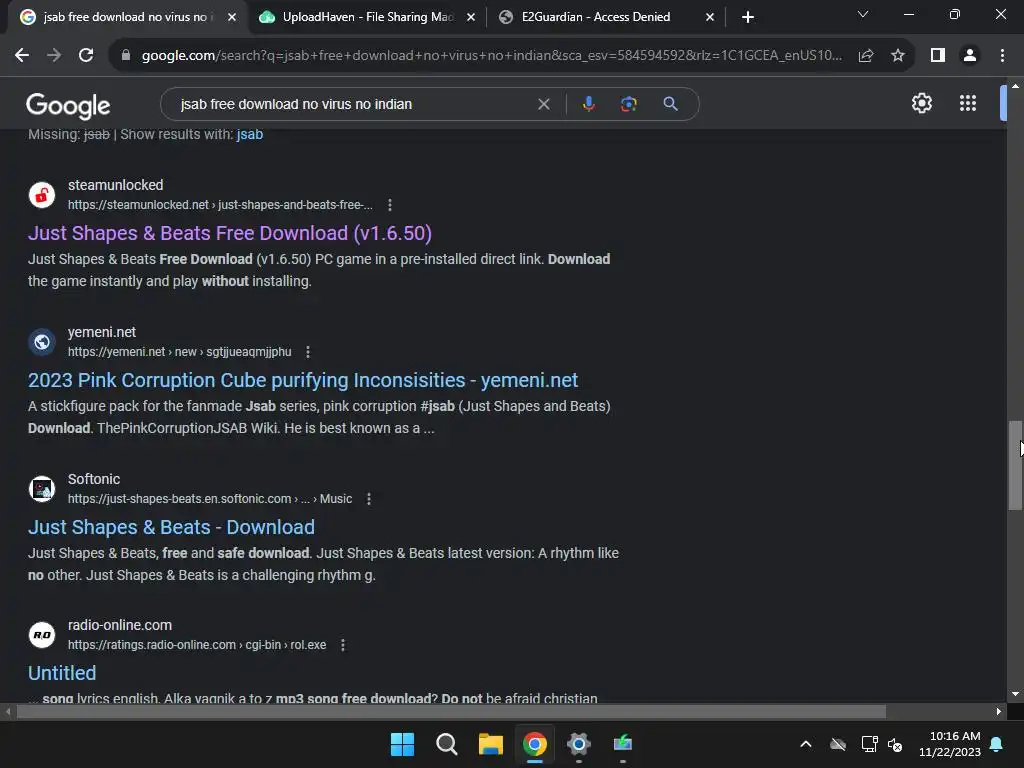This screenshot has height=768, width=1024.
Task: Reload the current page
Action: click(86, 56)
